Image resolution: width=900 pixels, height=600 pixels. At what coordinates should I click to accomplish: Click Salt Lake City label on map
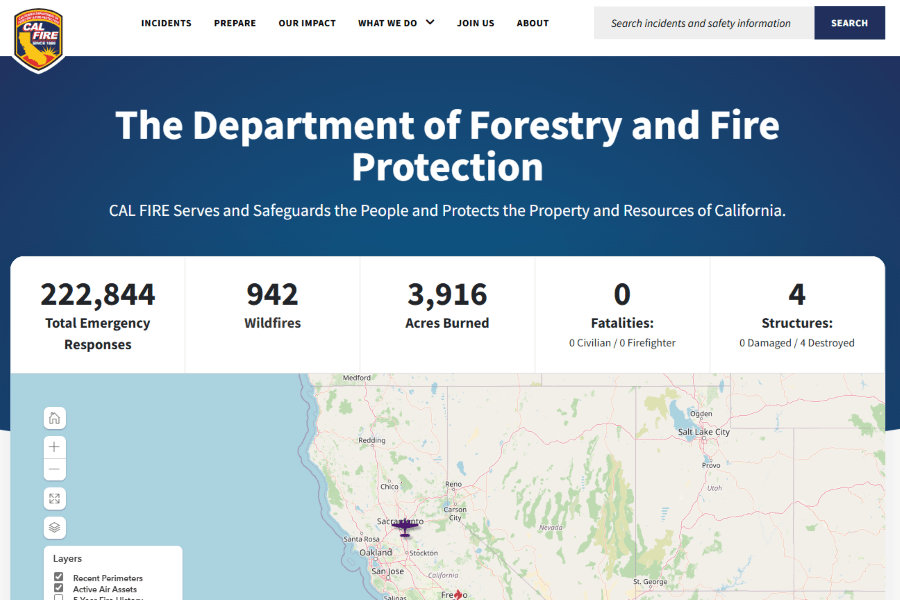pyautogui.click(x=704, y=432)
